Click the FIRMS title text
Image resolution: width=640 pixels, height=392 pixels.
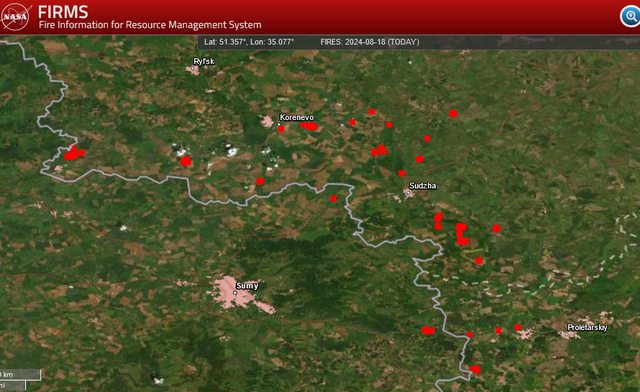63,12
